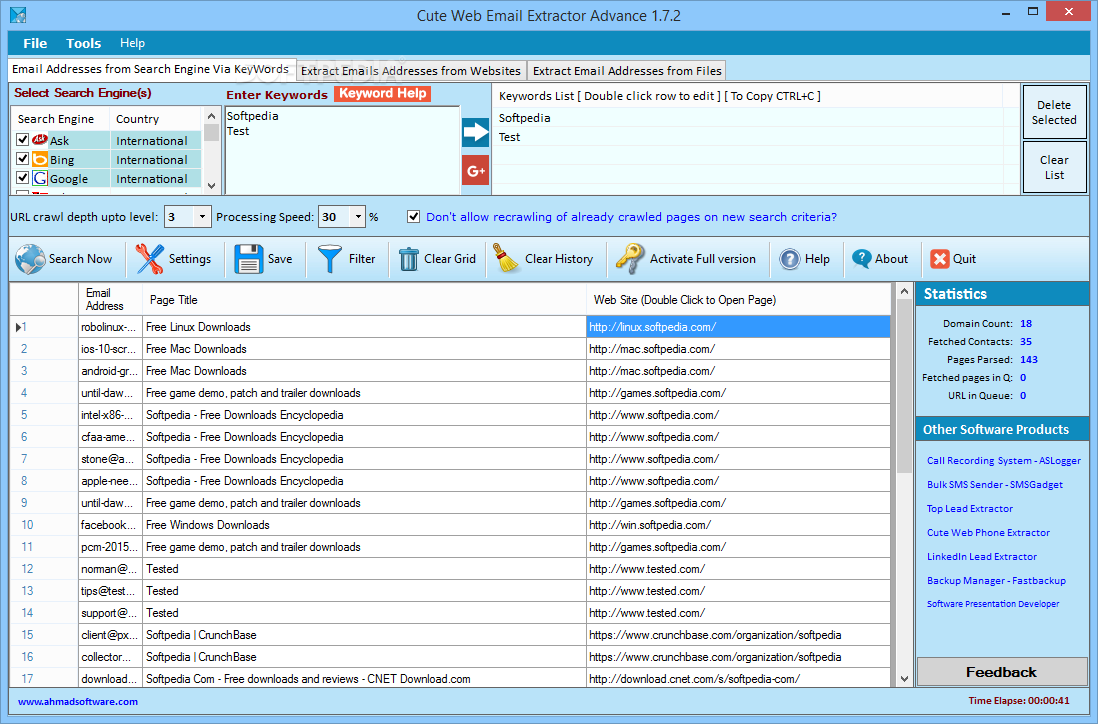Open Settings via the wrench icon
Screen dimensions: 1098x724
149,258
